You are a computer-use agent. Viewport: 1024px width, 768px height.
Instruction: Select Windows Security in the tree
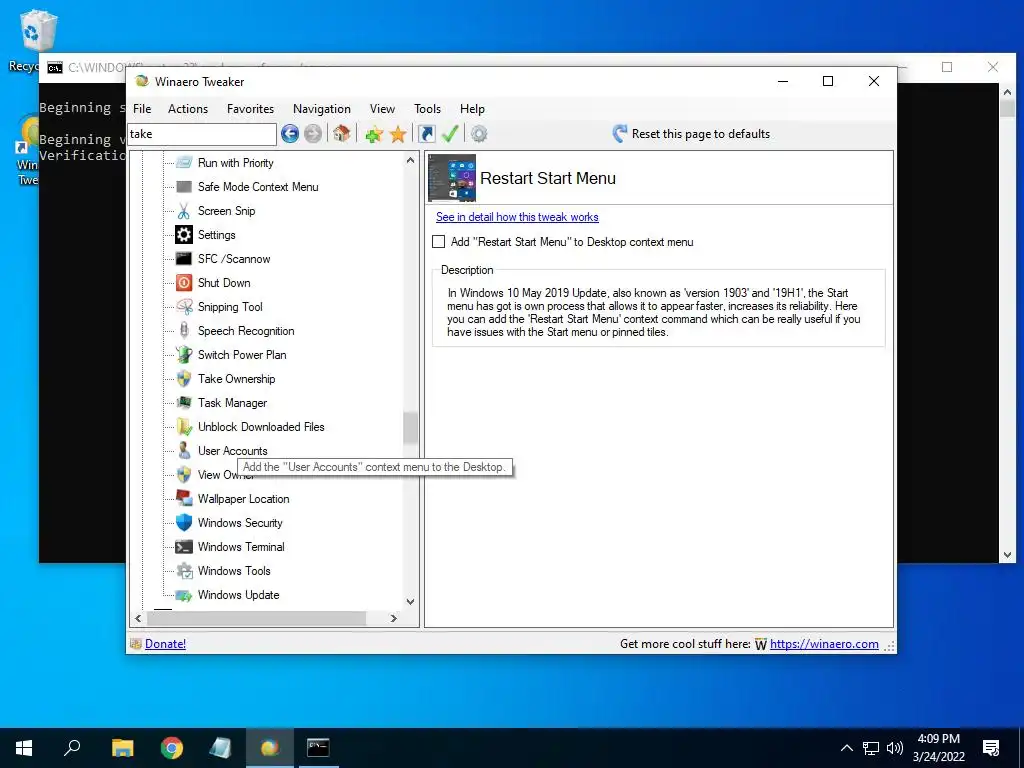coord(240,522)
